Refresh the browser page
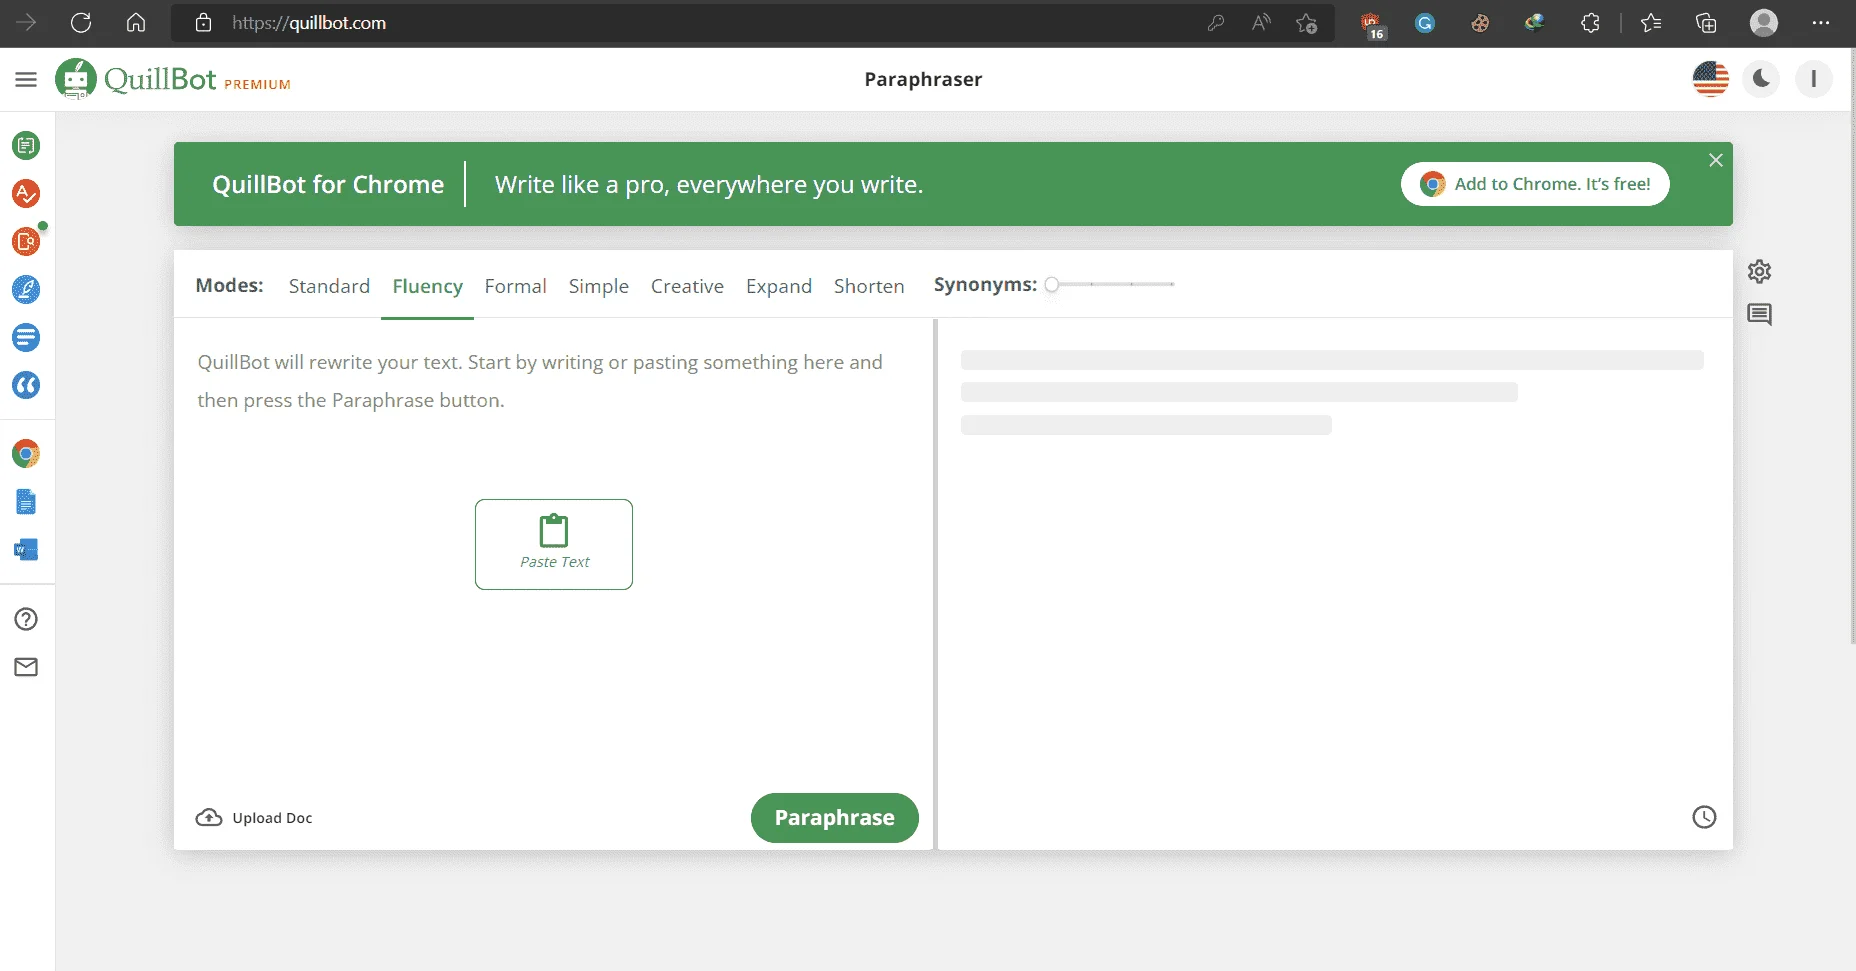1856x971 pixels. pos(81,23)
